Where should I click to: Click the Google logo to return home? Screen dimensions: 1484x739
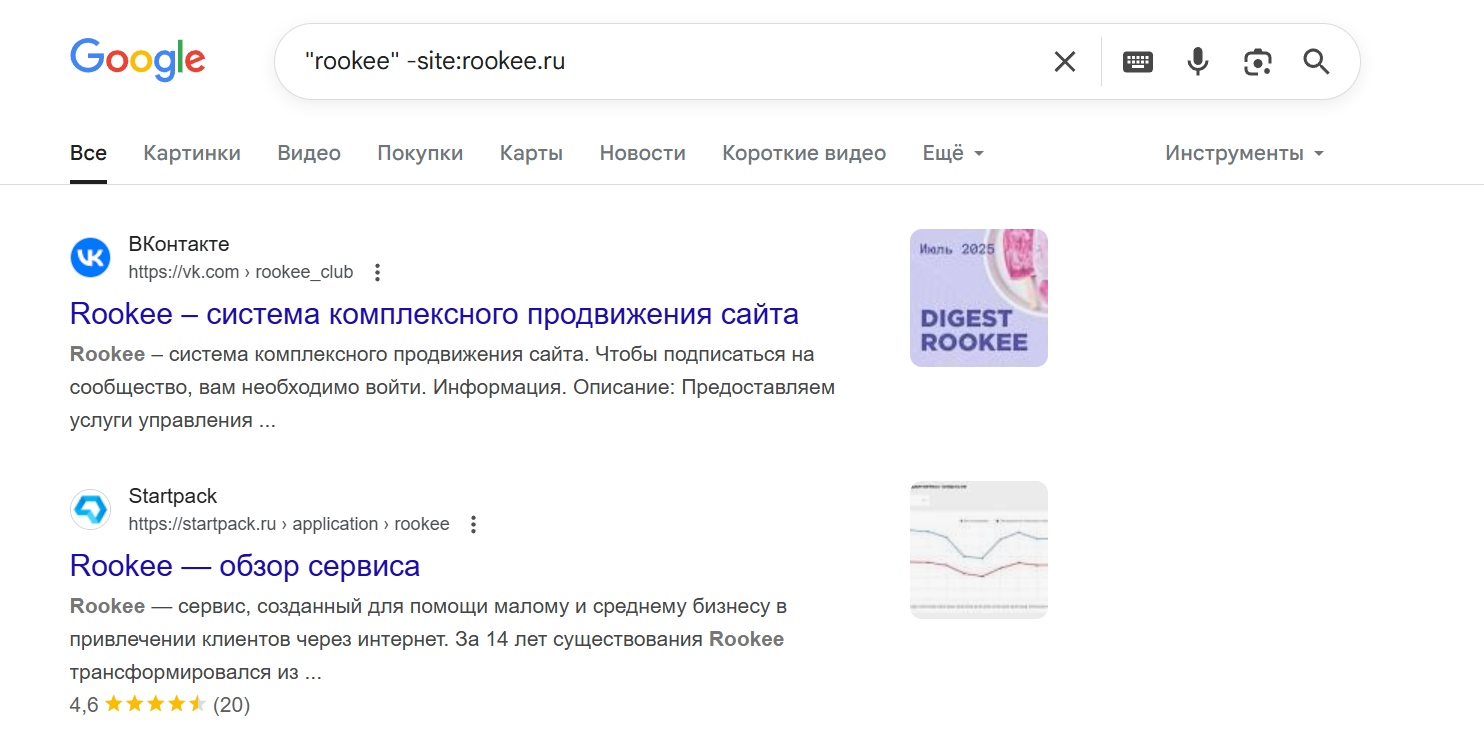point(138,60)
